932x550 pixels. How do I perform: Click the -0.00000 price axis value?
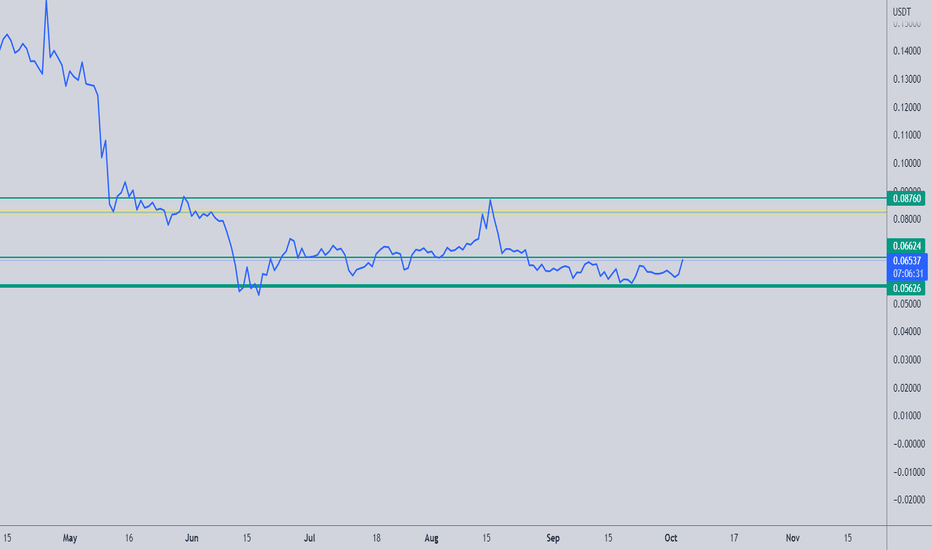[x=908, y=444]
